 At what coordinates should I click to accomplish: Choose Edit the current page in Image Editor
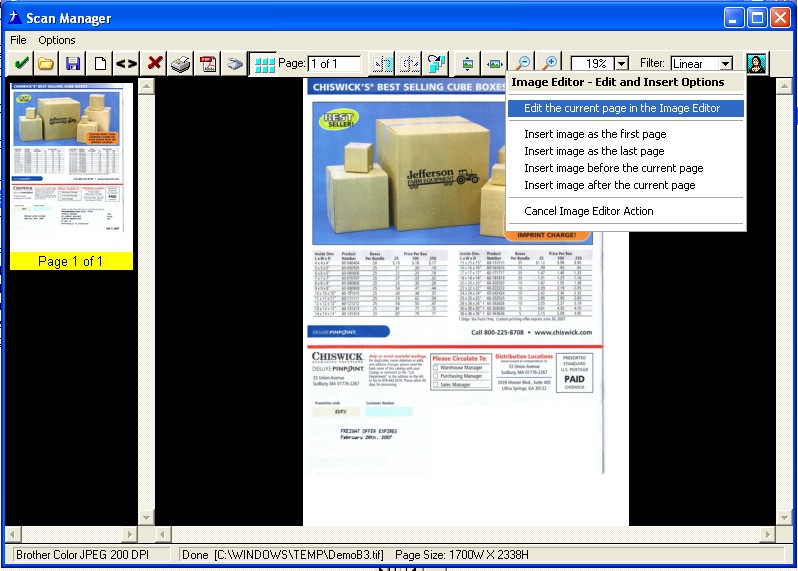625,108
